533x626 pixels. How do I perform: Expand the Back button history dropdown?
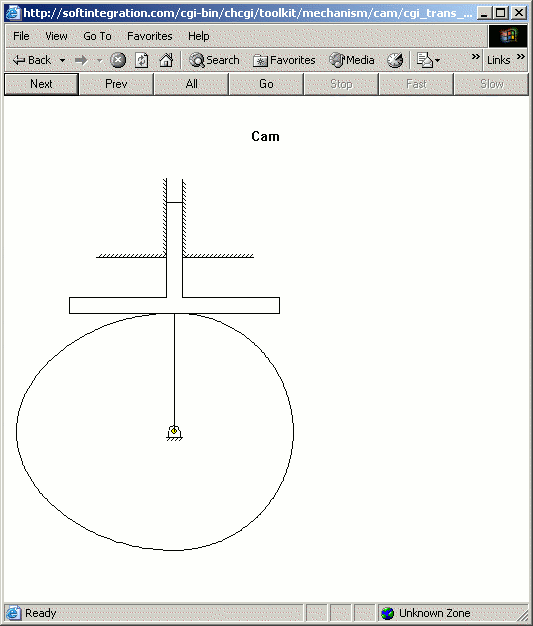(63, 61)
